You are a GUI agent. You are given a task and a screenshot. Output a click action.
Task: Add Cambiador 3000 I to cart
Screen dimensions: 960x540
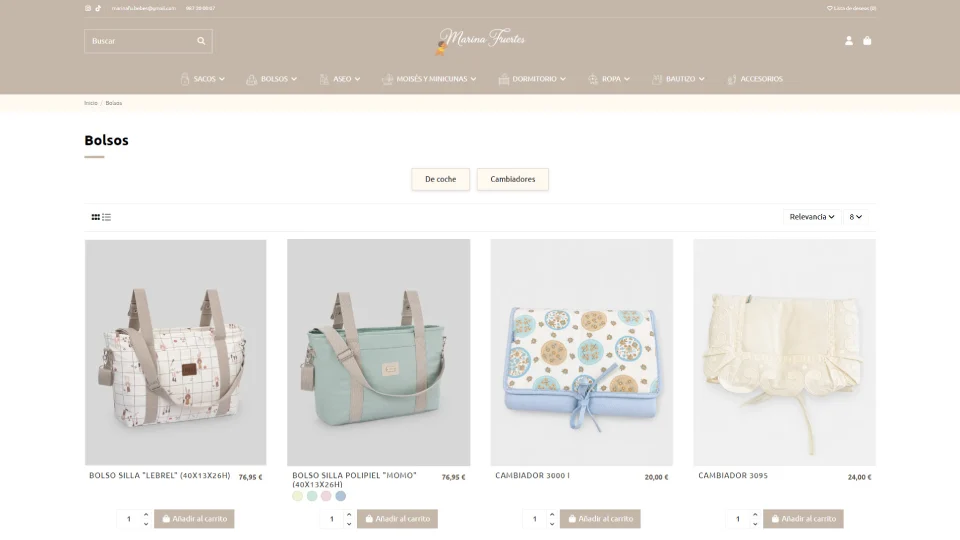pos(601,519)
